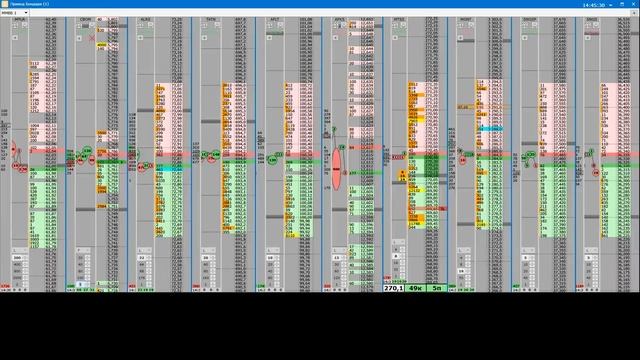Click the large red trade ellipse in AFKS column
Image resolution: width=640 pixels, height=360 pixels.
(x=336, y=169)
